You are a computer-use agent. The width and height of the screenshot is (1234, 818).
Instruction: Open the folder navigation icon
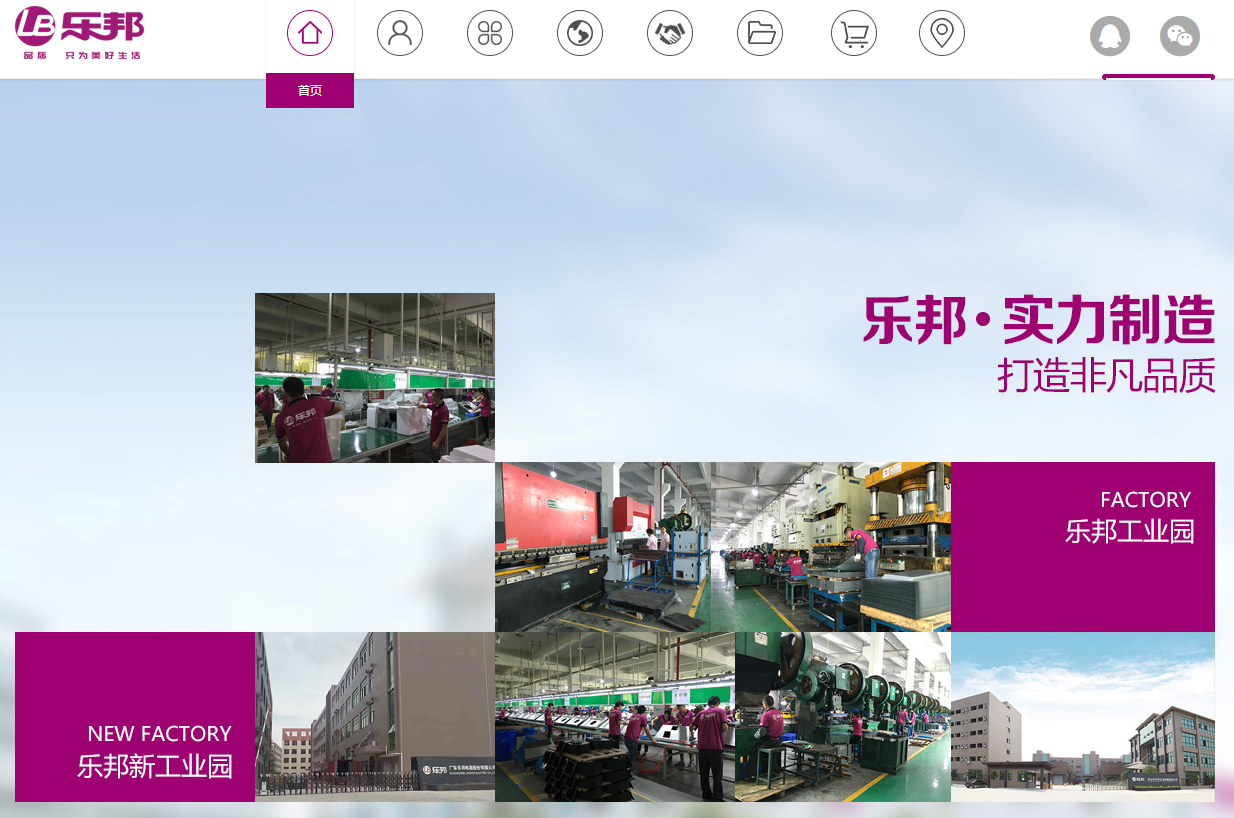pyautogui.click(x=760, y=33)
